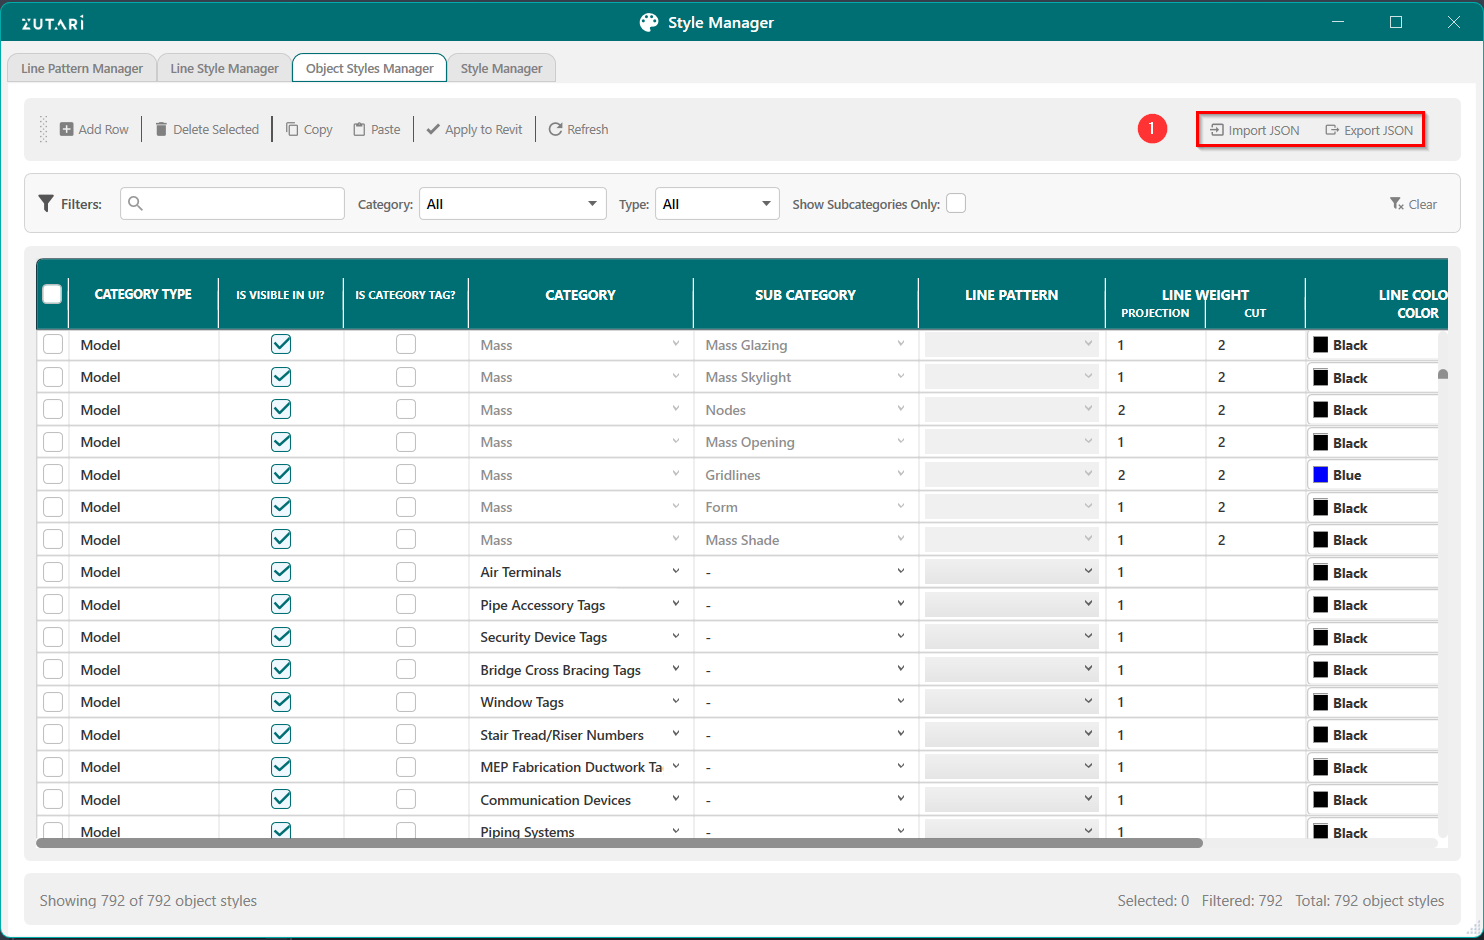Tick the select-all checkbox in table header
Screen dimensions: 1484x940
click(52, 294)
